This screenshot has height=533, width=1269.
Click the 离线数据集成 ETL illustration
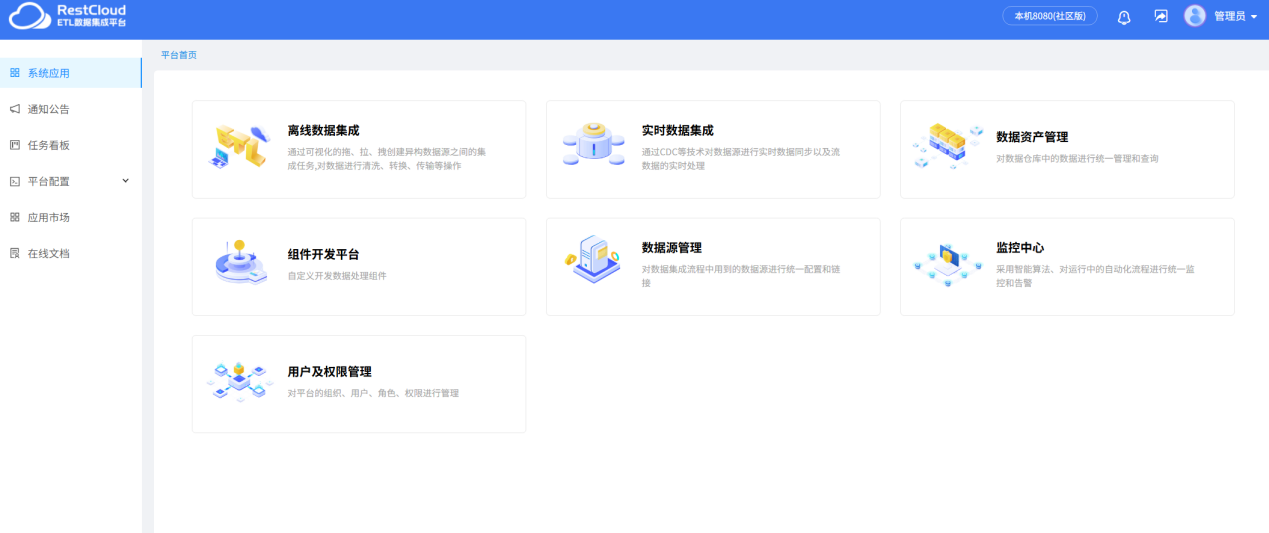(241, 146)
